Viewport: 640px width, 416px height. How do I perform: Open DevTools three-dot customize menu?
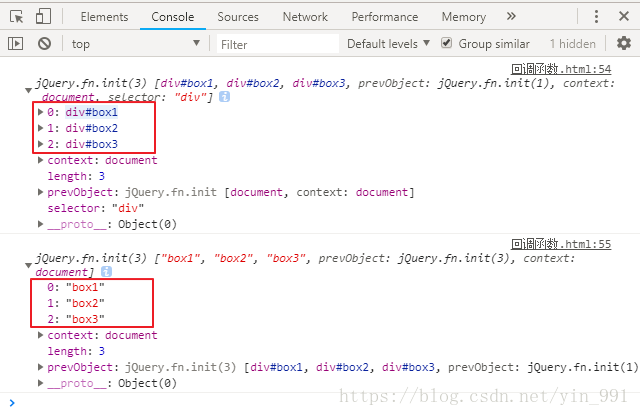[x=596, y=16]
